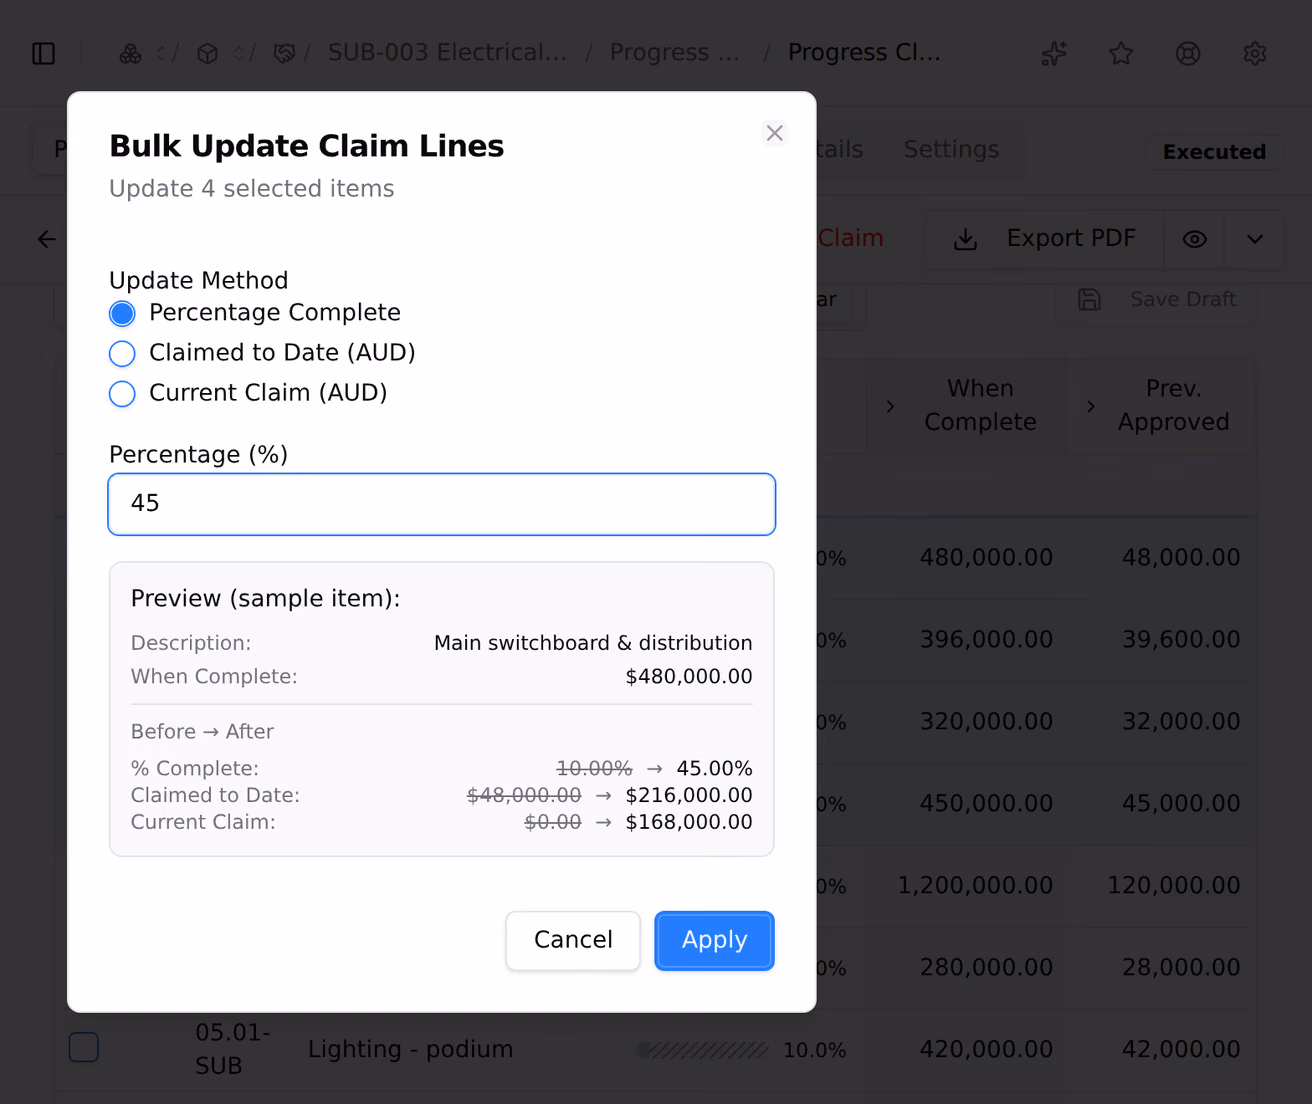Click the 280,000.00 When Complete cell

pos(986,967)
